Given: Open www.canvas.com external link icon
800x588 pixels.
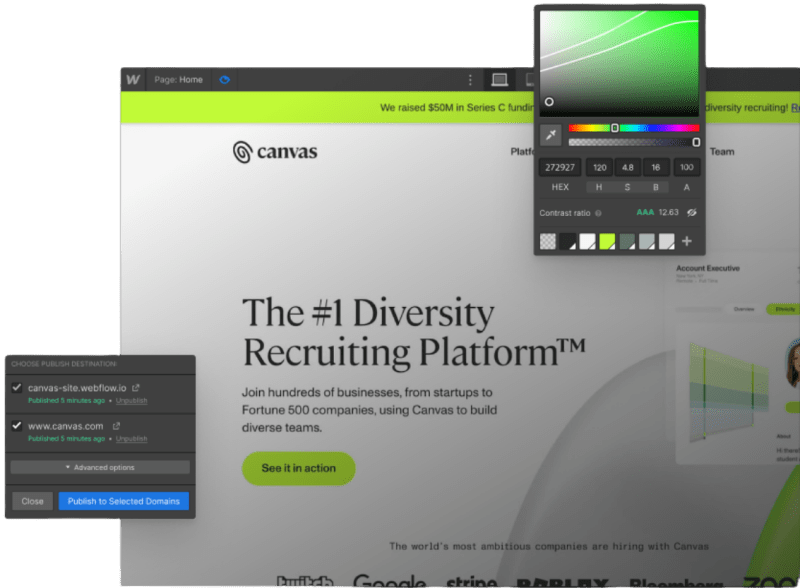Looking at the screenshot, I should pyautogui.click(x=116, y=426).
